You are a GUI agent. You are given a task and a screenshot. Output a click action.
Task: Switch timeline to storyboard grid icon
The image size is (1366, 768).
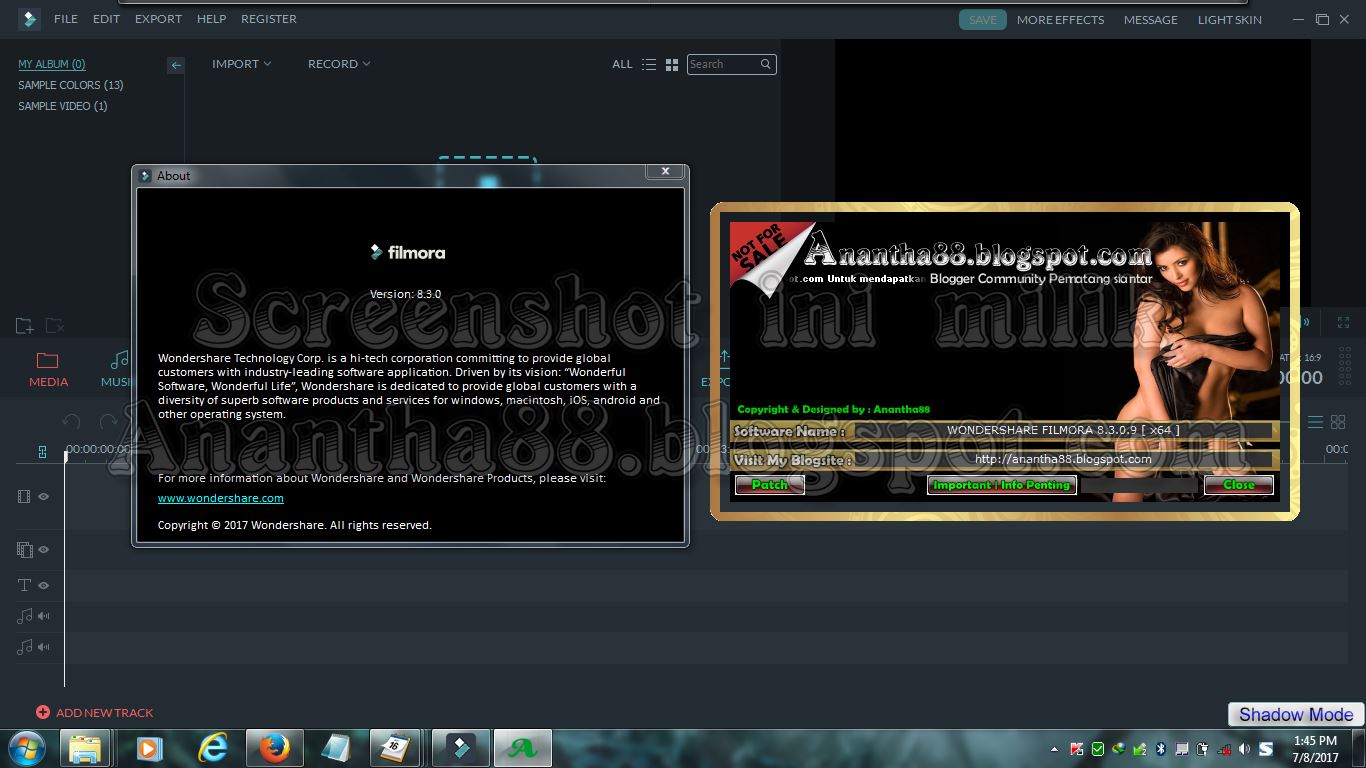pyautogui.click(x=1338, y=422)
